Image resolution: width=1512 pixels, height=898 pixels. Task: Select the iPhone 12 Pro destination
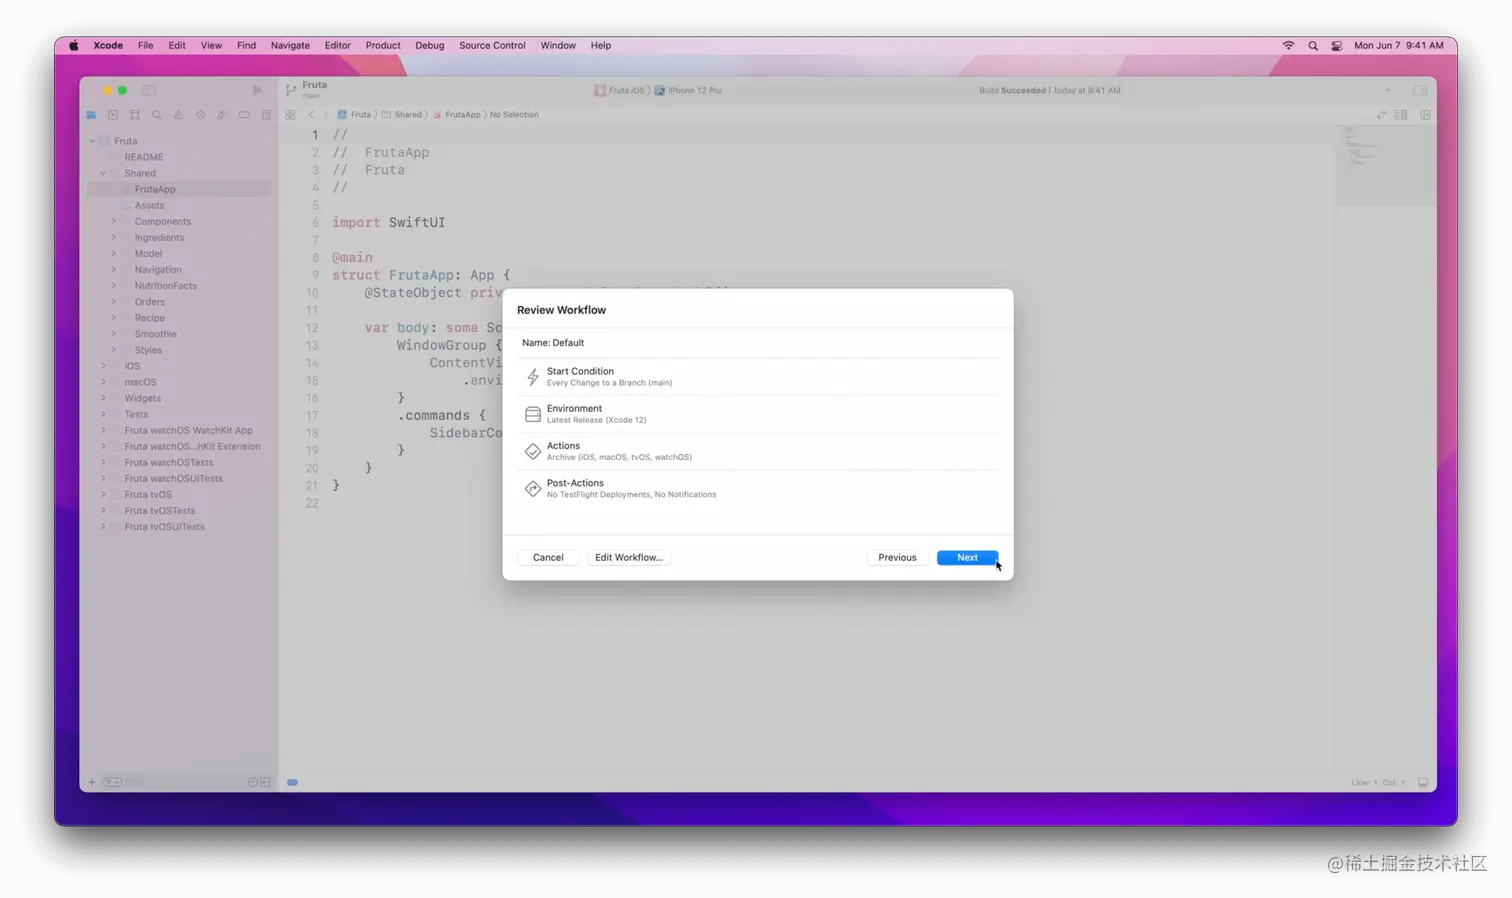click(689, 90)
